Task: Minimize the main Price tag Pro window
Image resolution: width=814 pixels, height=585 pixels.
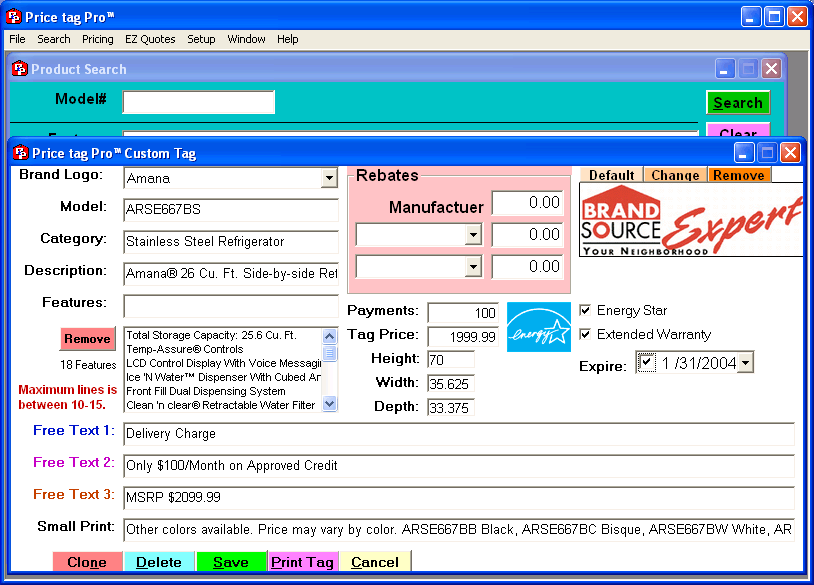Action: coord(750,17)
